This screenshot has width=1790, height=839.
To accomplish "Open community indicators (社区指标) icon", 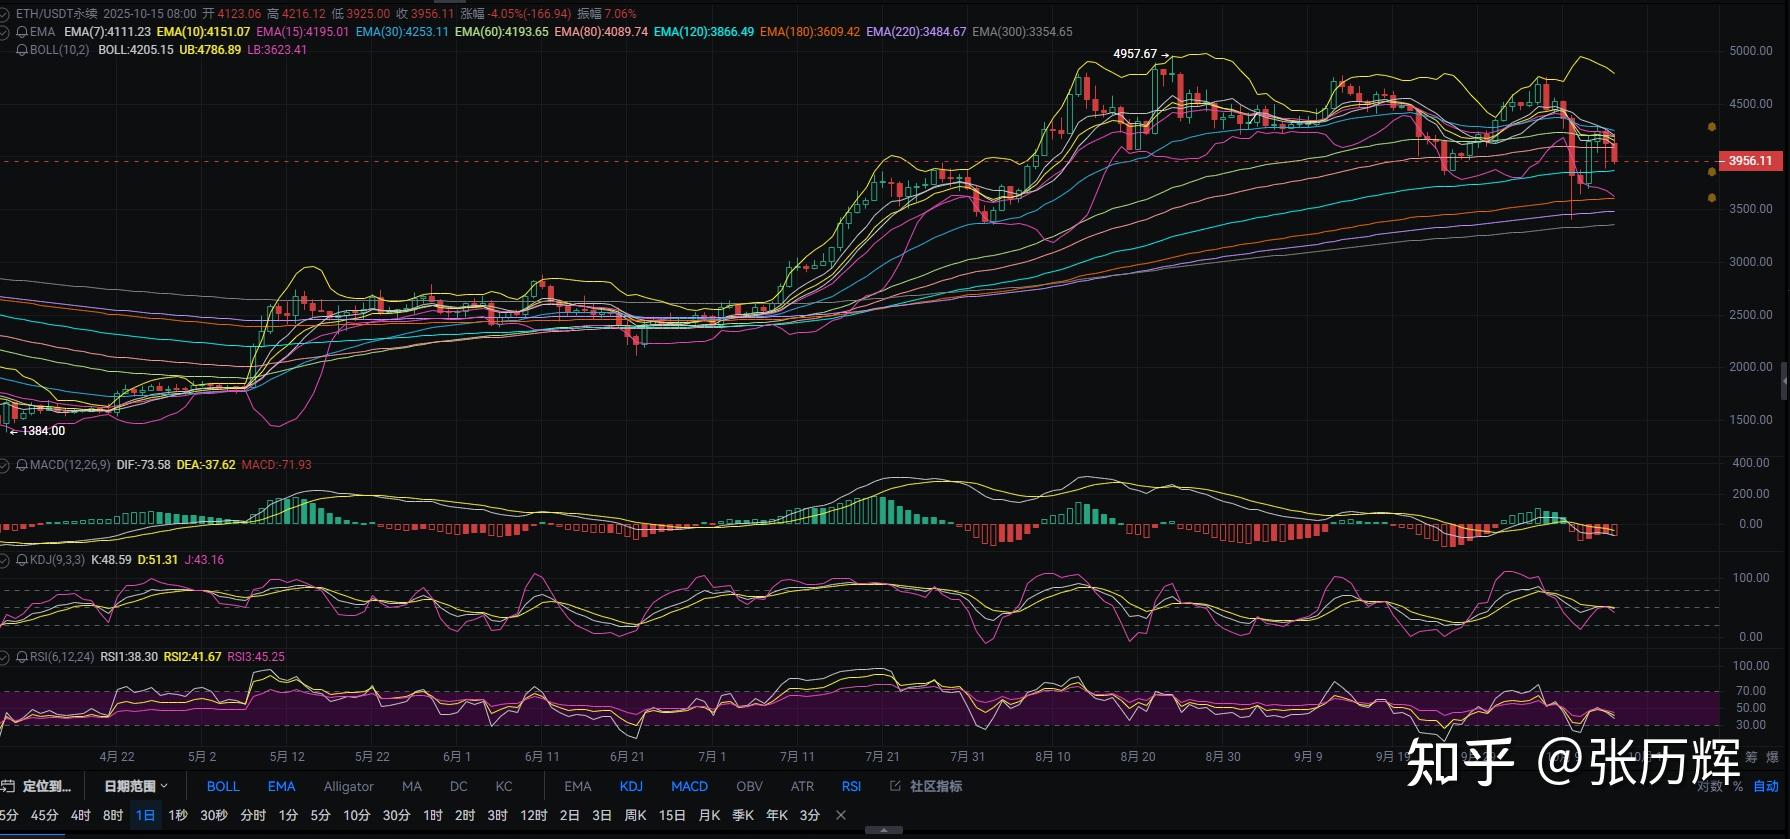I will click(x=895, y=786).
